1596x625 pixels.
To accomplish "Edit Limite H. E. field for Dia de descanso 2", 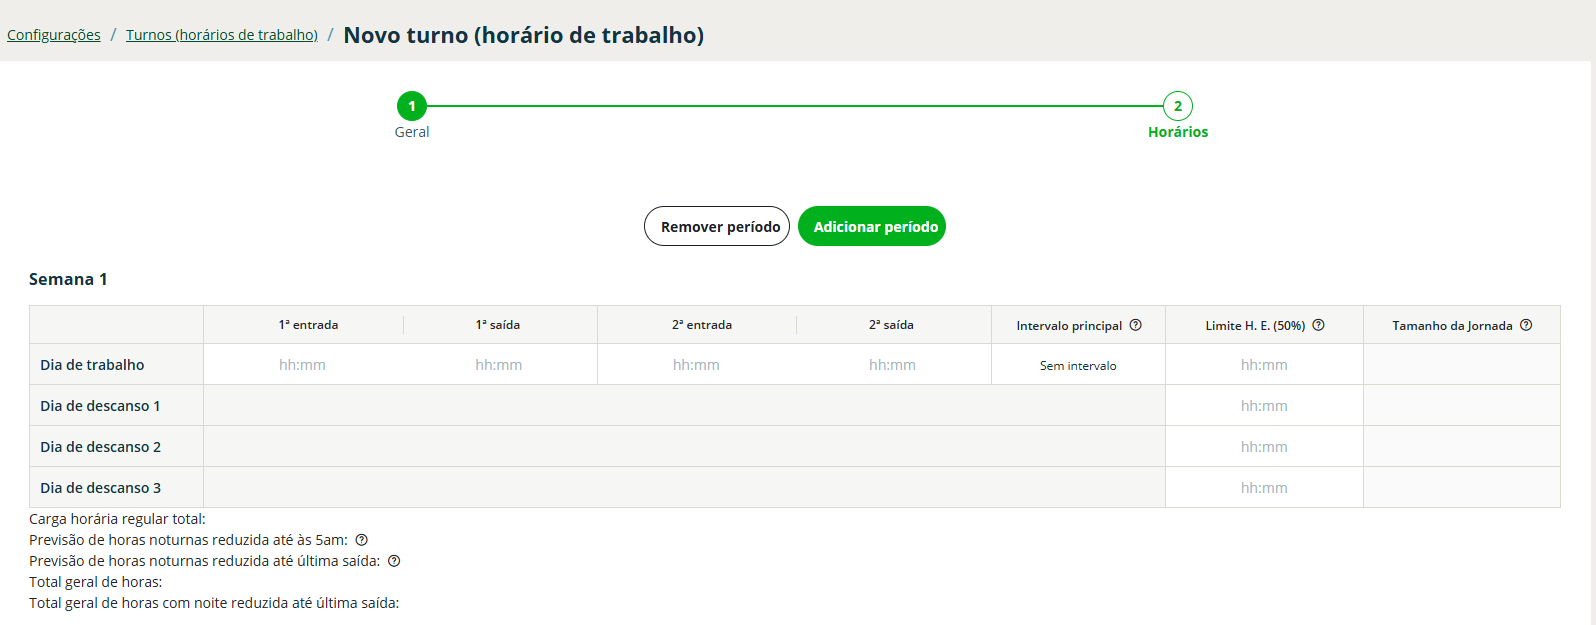I will click(x=1264, y=447).
